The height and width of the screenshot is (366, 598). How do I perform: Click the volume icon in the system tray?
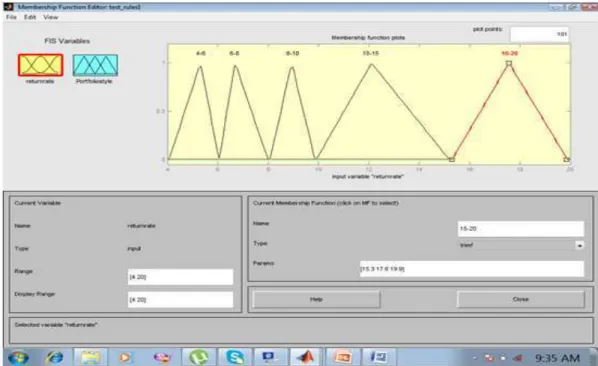pyautogui.click(x=518, y=358)
